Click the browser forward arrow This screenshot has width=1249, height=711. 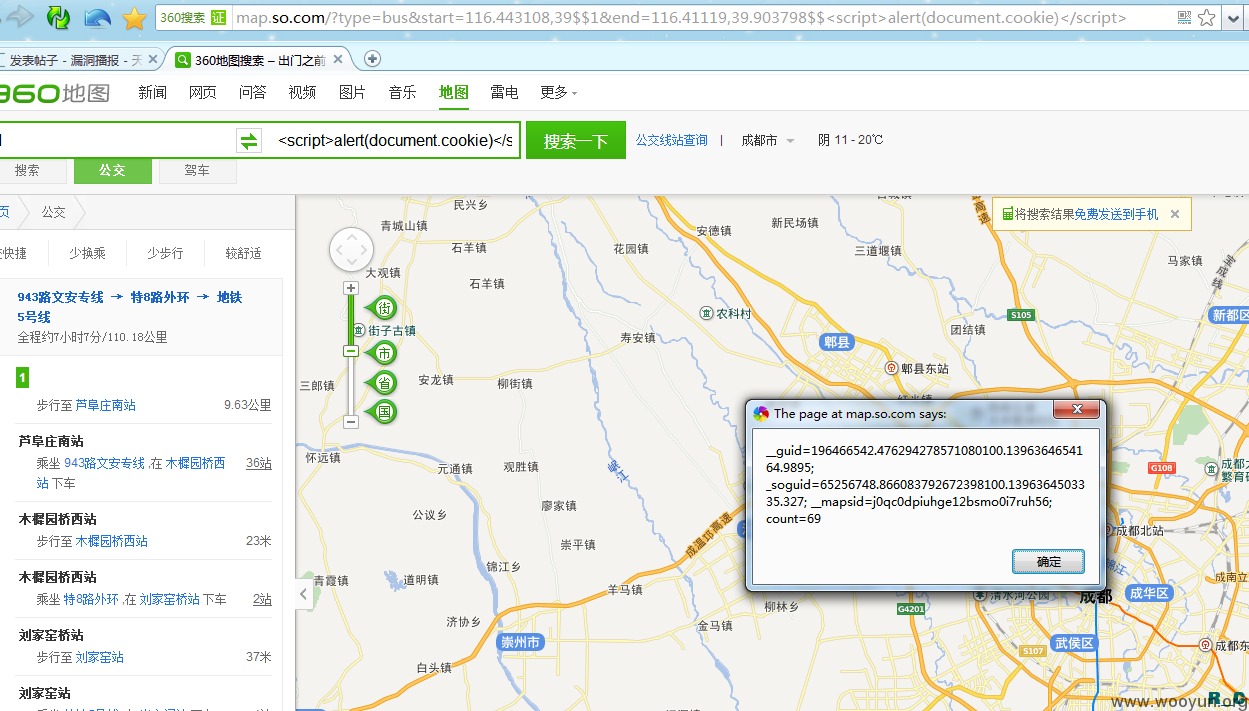[21, 17]
